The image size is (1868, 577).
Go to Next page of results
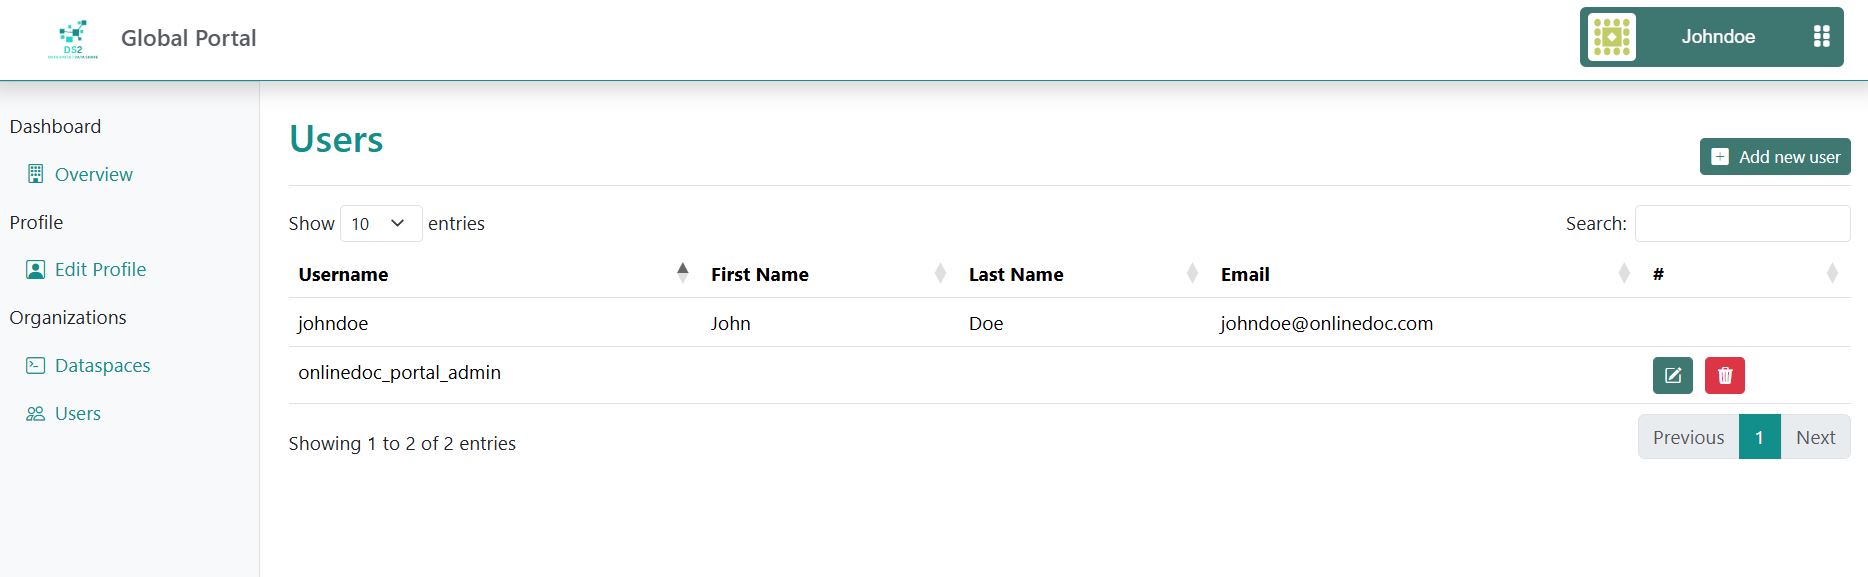(1814, 437)
